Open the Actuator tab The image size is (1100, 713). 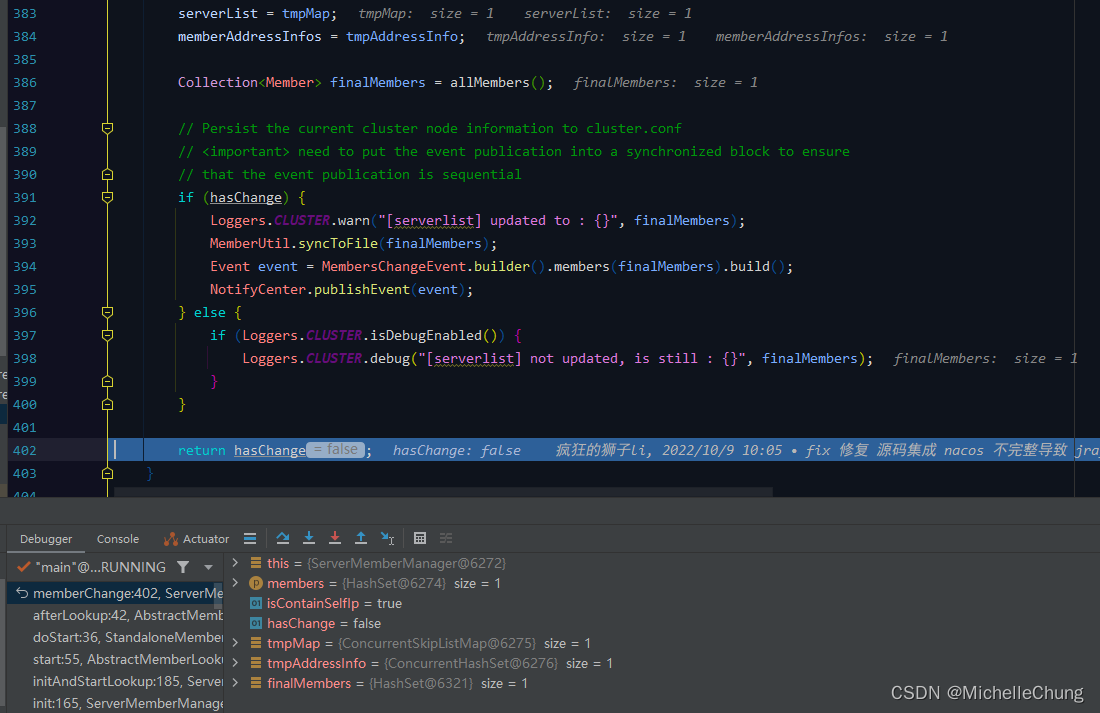click(196, 539)
